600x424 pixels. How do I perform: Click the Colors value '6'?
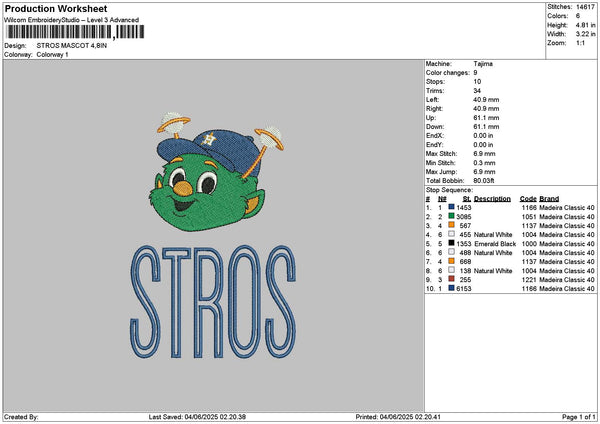pos(578,16)
